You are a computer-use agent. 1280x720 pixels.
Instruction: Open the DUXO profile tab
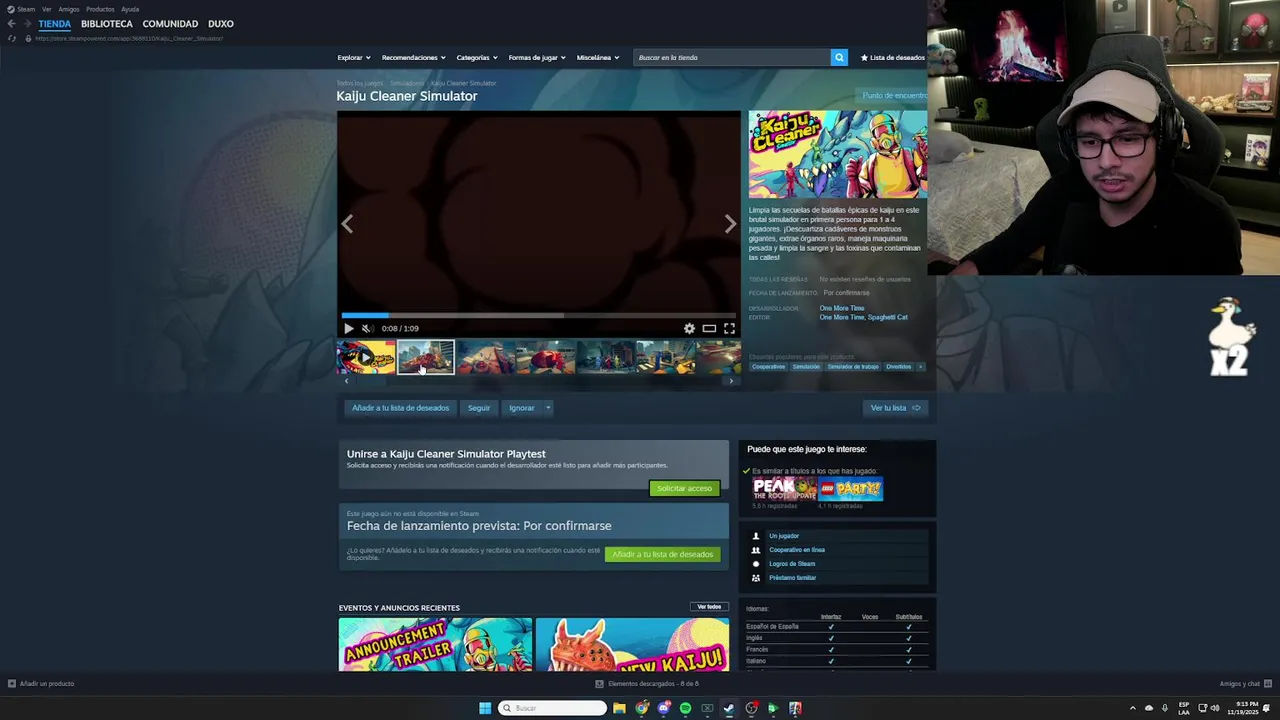click(x=221, y=24)
